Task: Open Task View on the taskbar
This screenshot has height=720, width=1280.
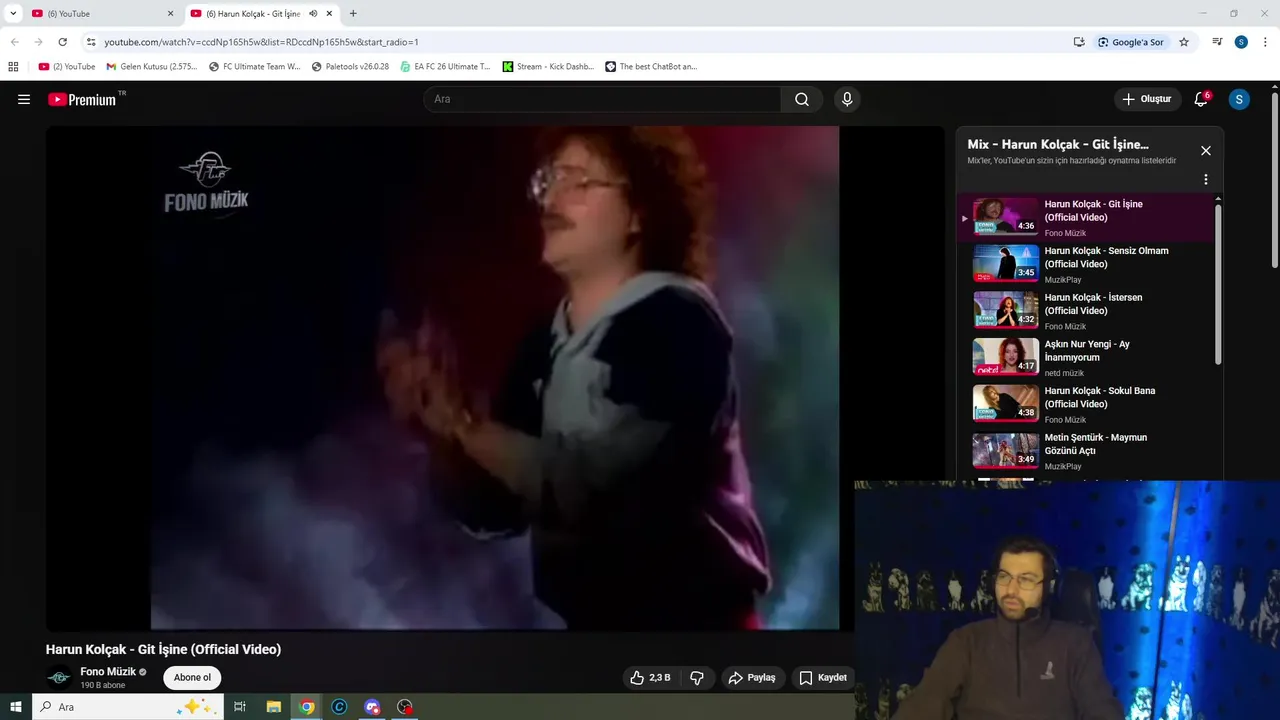Action: (x=240, y=707)
